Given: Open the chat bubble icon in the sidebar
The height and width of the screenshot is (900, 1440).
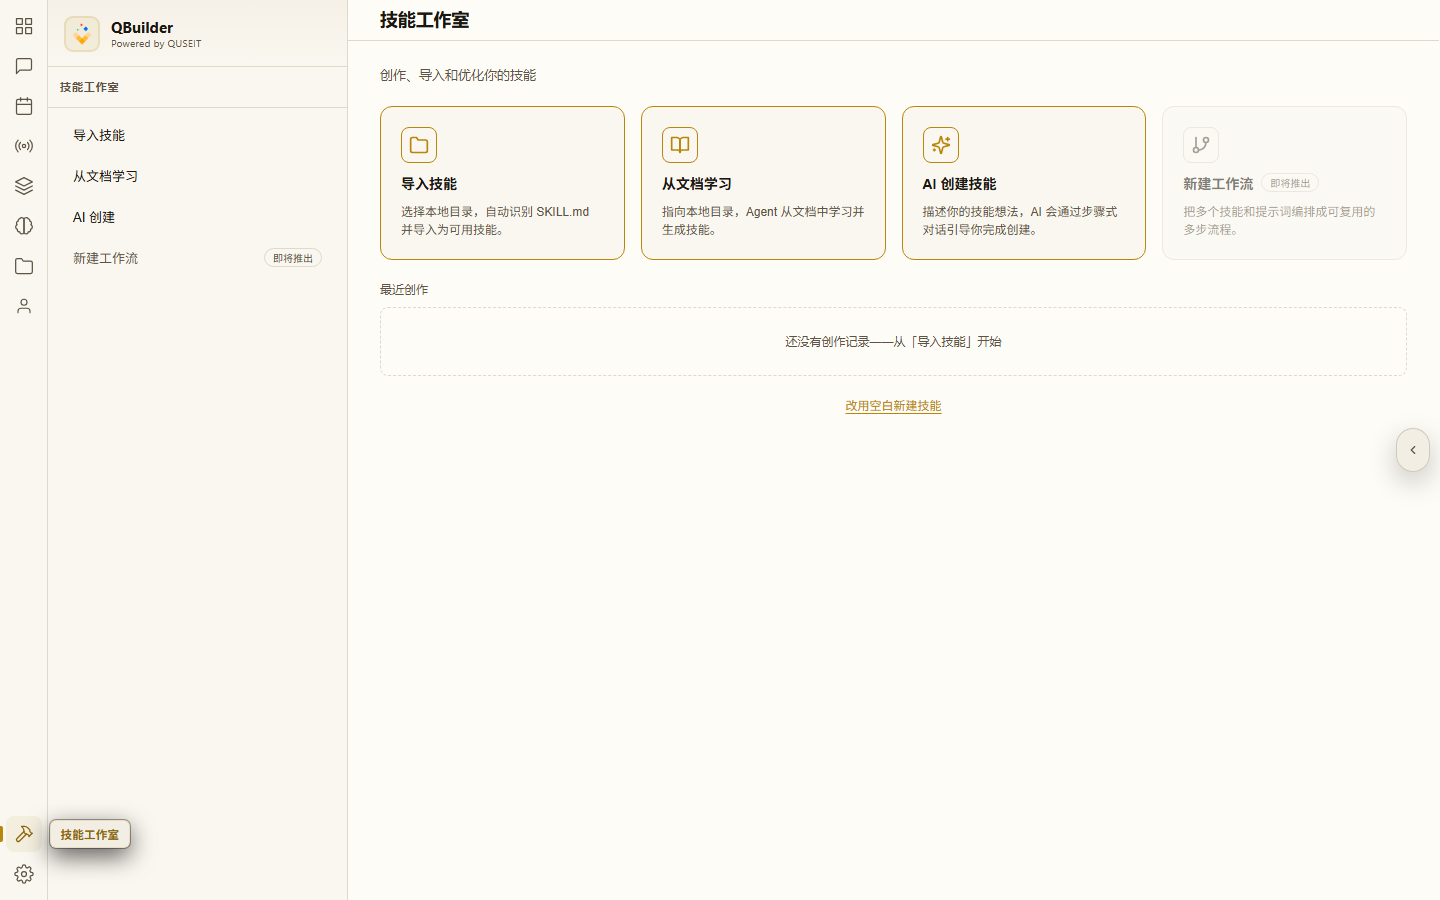Looking at the screenshot, I should pos(24,66).
